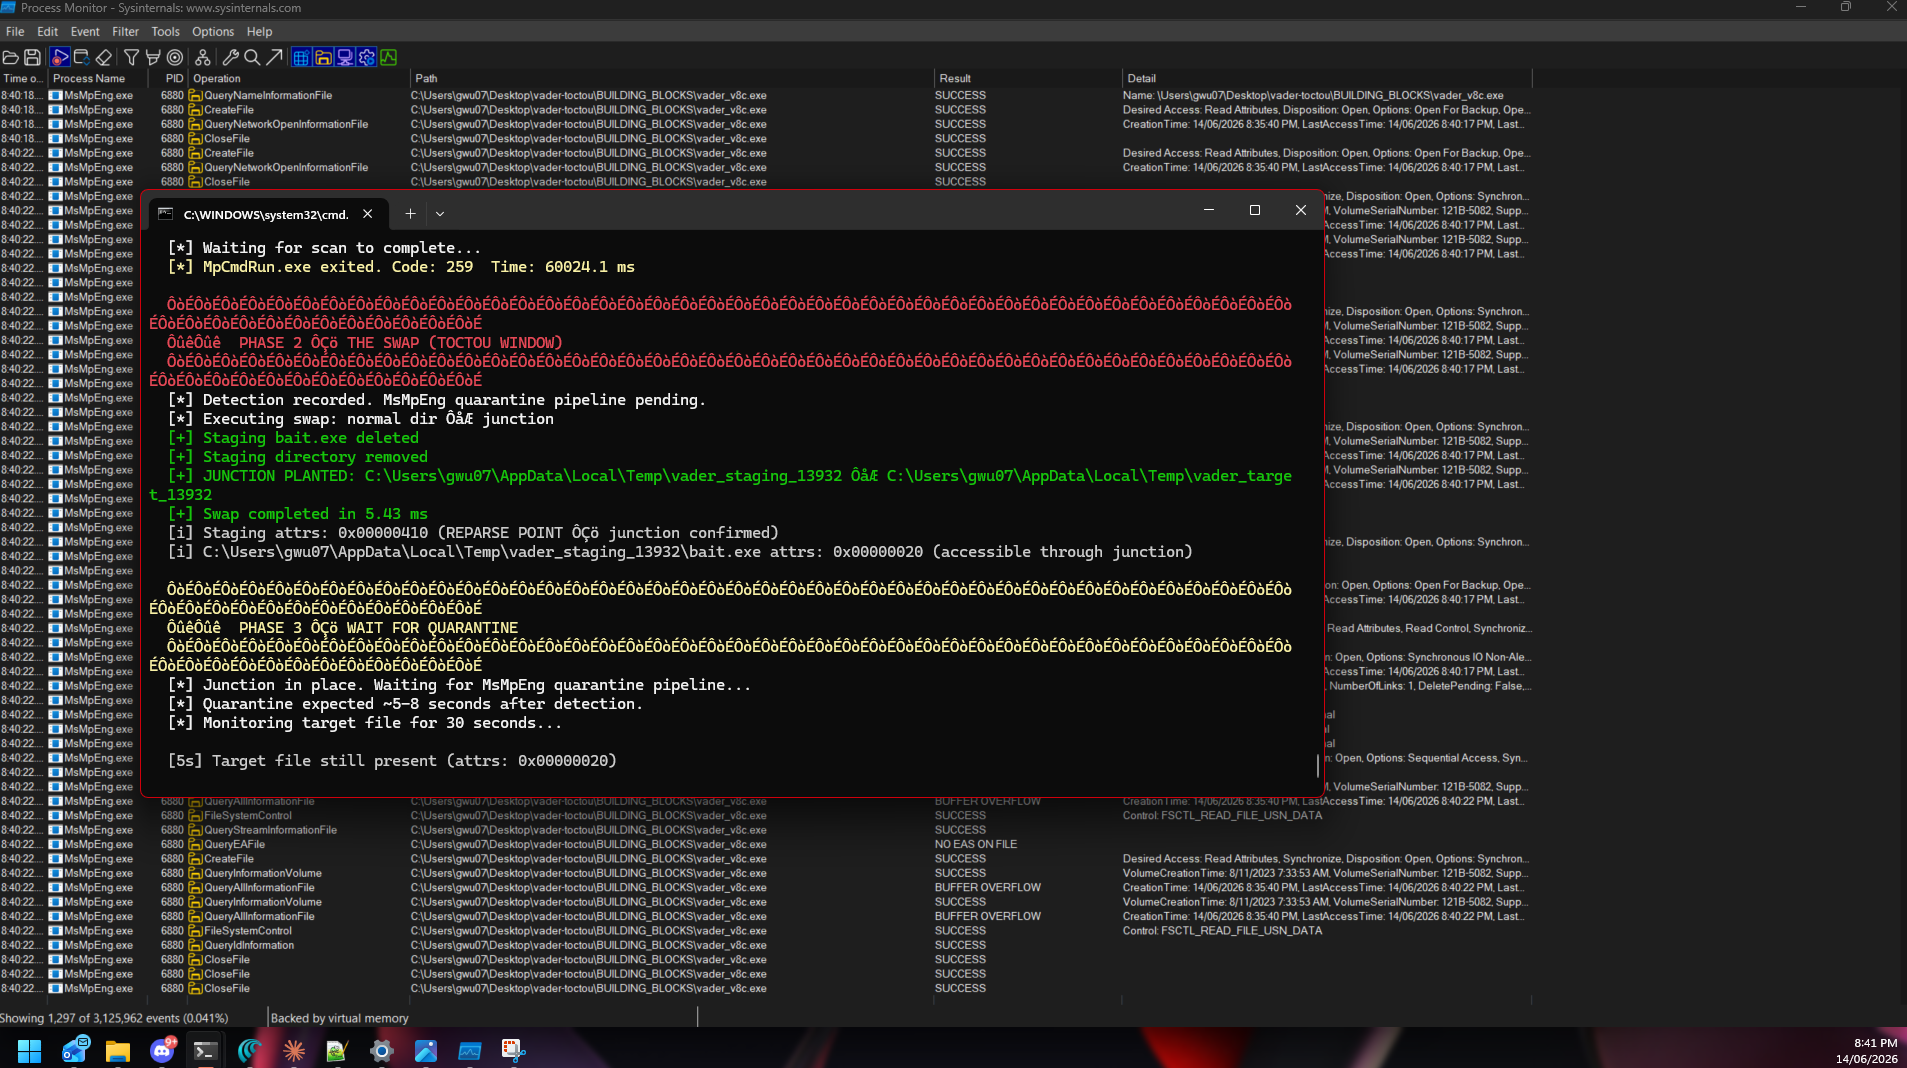This screenshot has width=1907, height=1068.
Task: Switch to Process Monitor taskbar icon
Action: coord(469,1050)
